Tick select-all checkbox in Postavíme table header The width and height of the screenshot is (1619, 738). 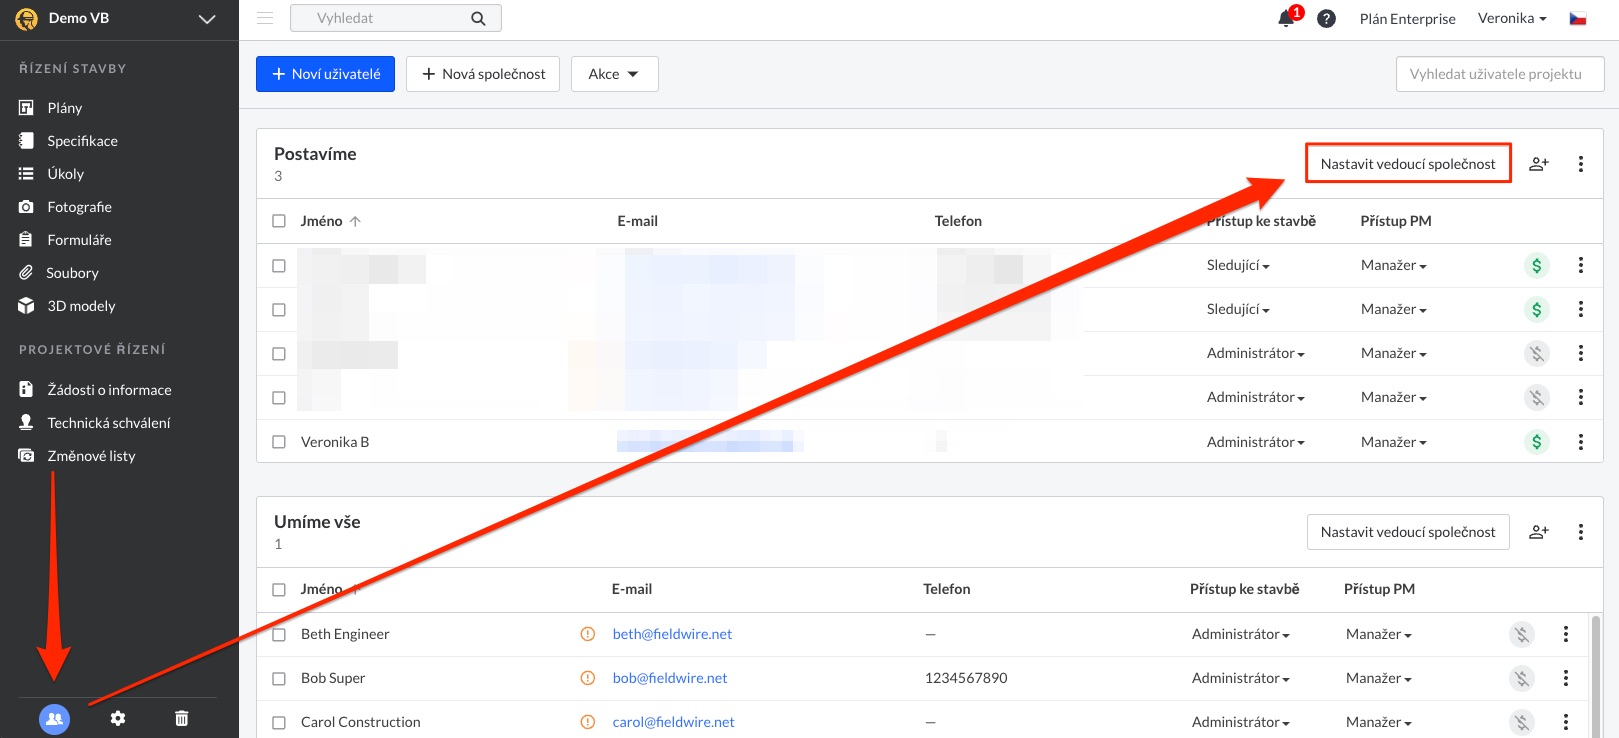pyautogui.click(x=279, y=221)
